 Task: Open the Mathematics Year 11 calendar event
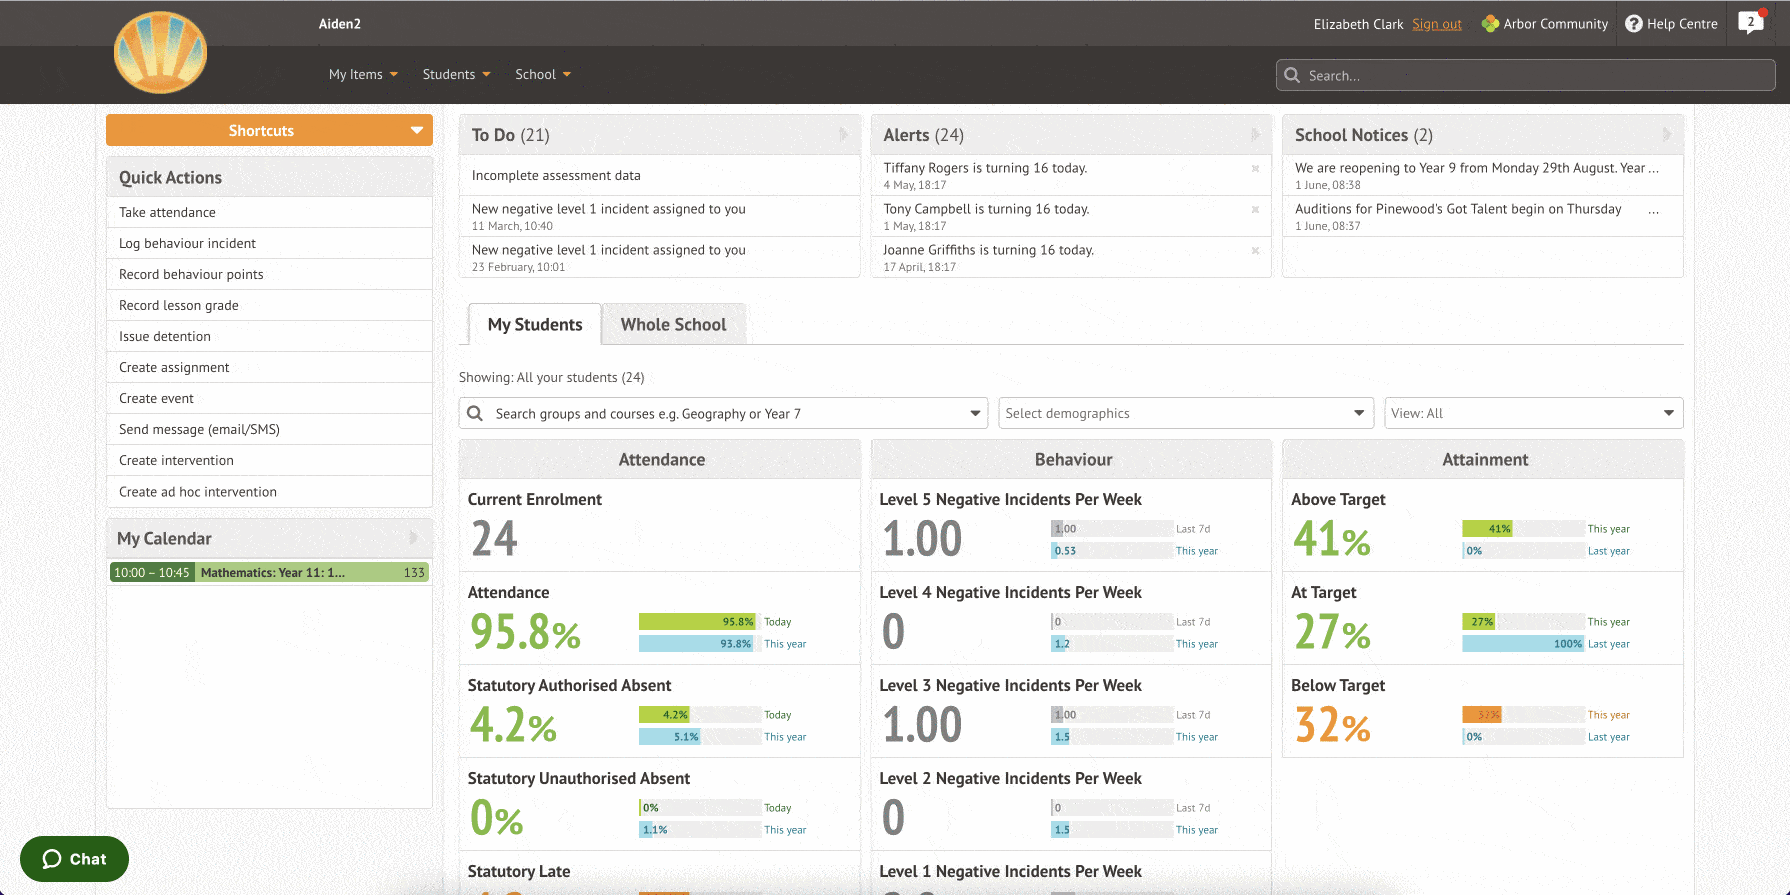tap(269, 573)
